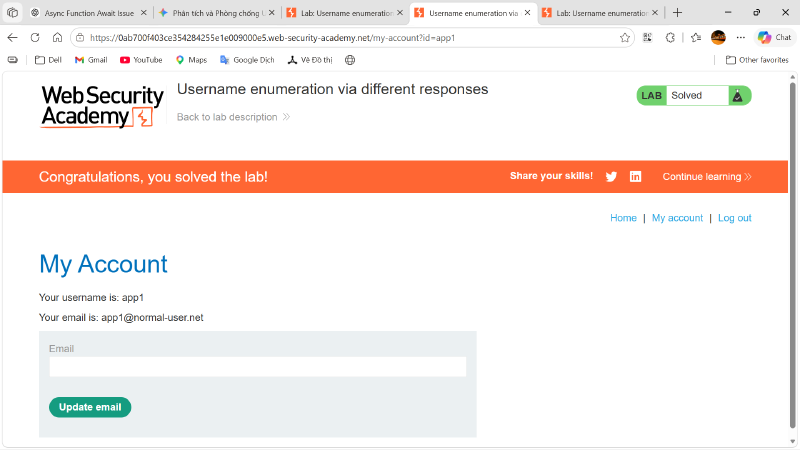800x450 pixels.
Task: Switch to Phân tích và Phòng chống tab
Action: coord(217,13)
